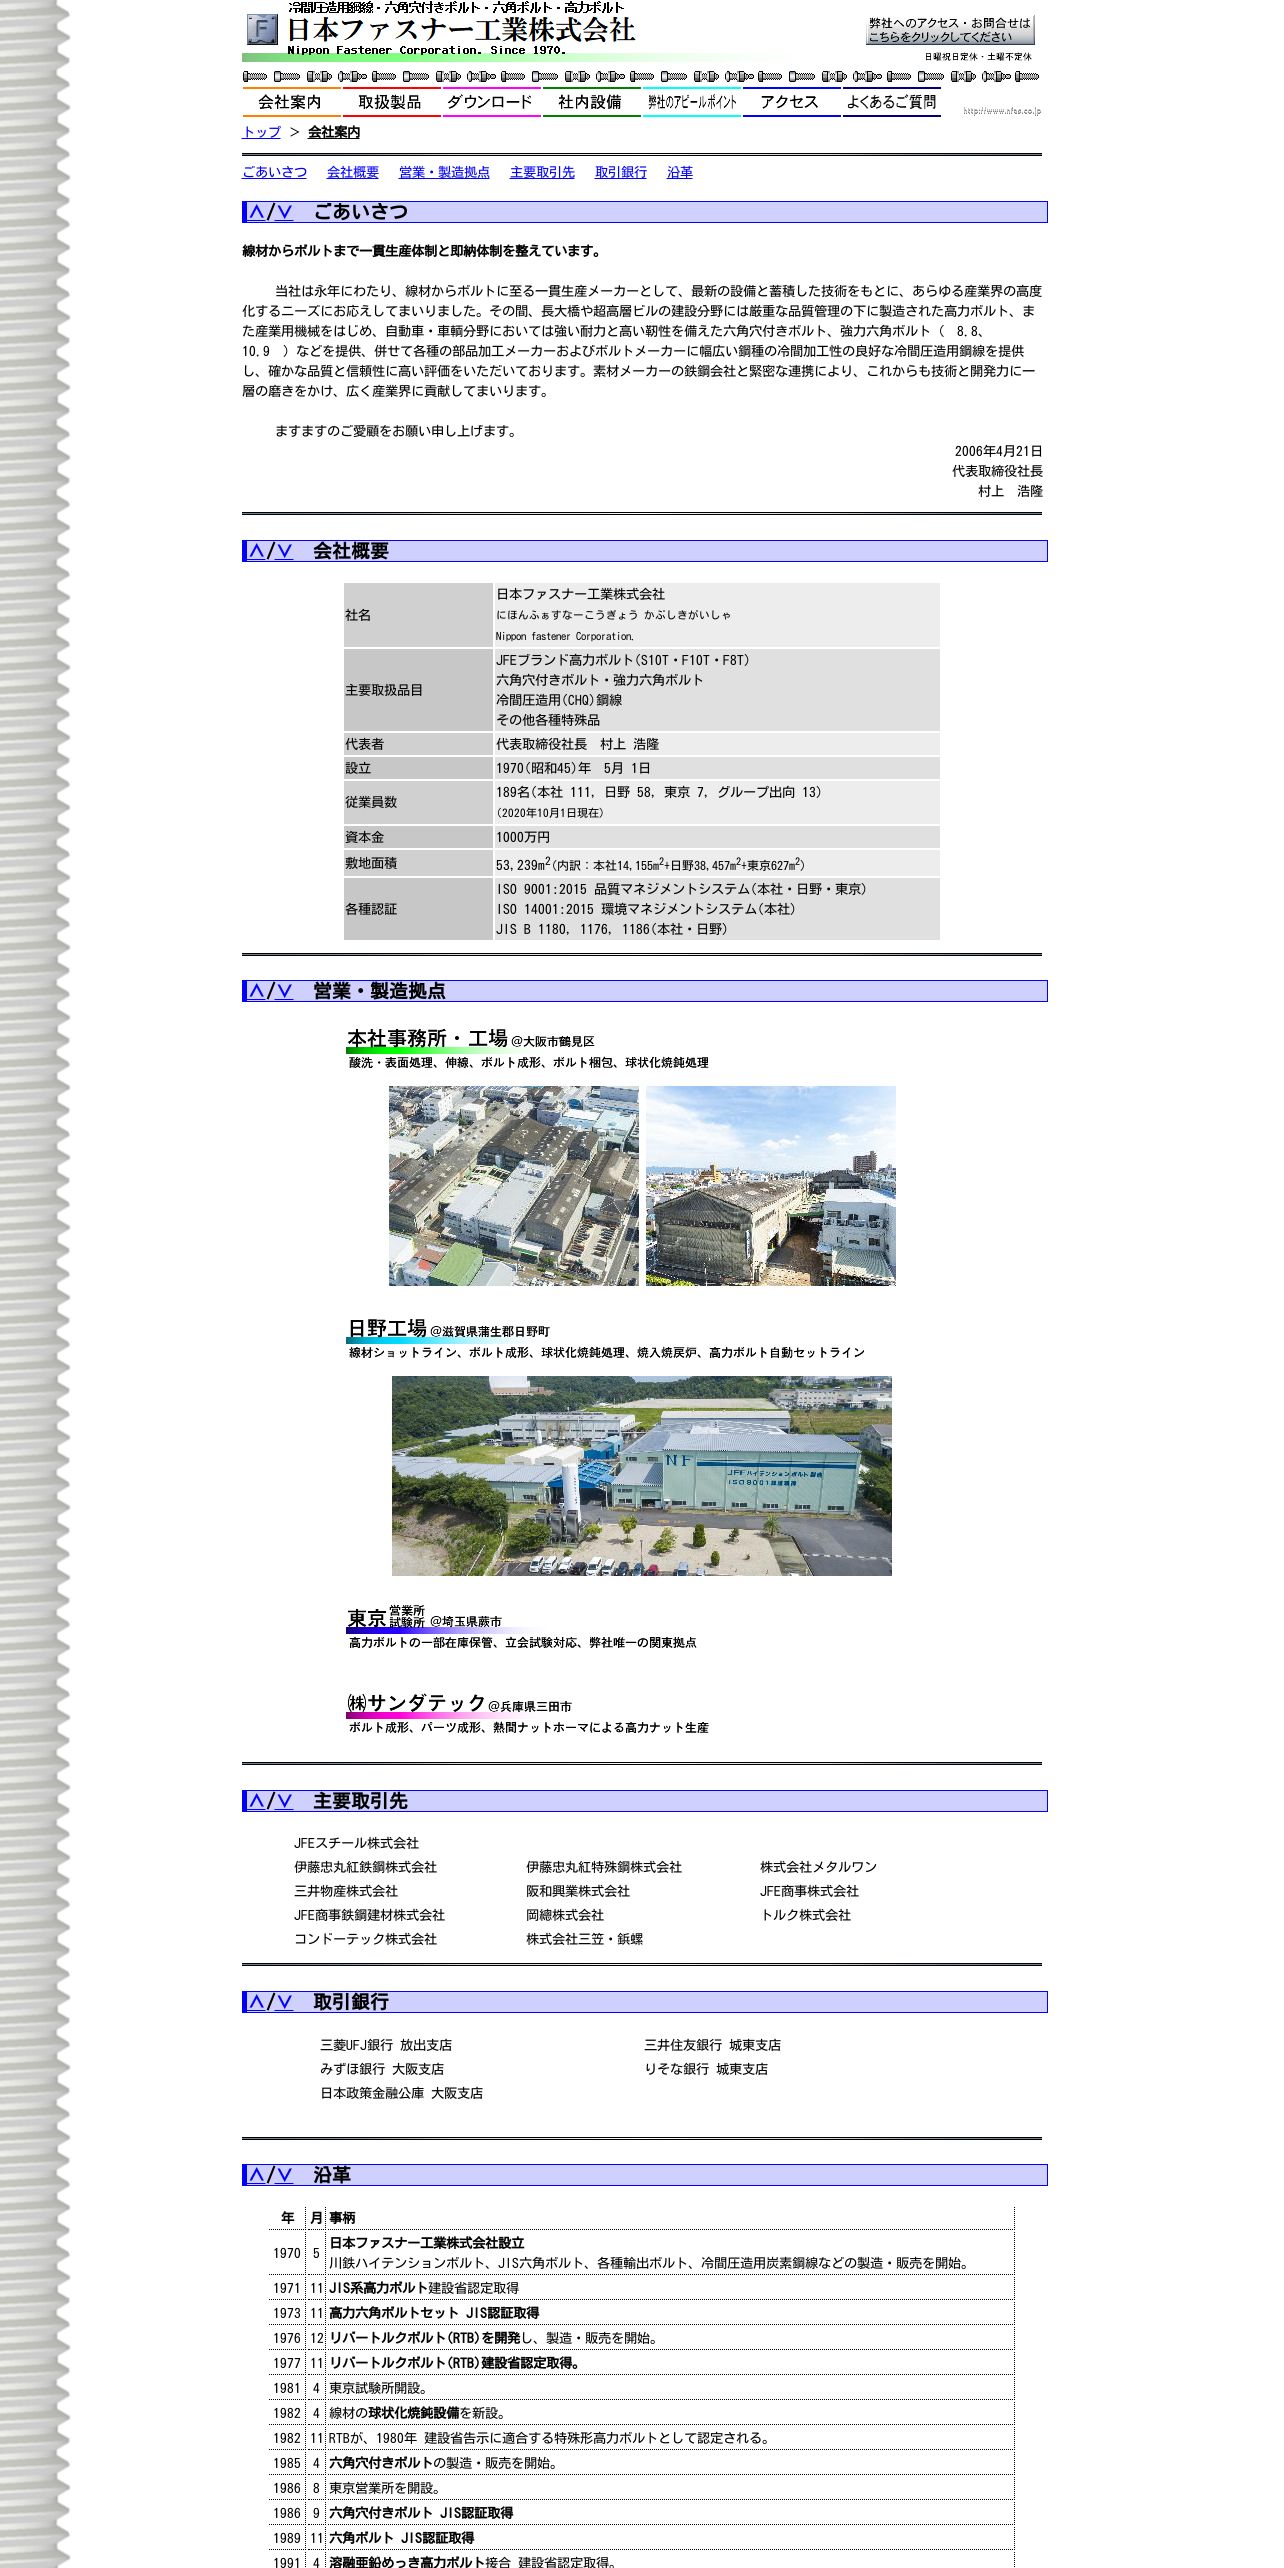The width and height of the screenshot is (1284, 2568).
Task: Click down arrow in 営業・製造拠点 header
Action: (285, 991)
